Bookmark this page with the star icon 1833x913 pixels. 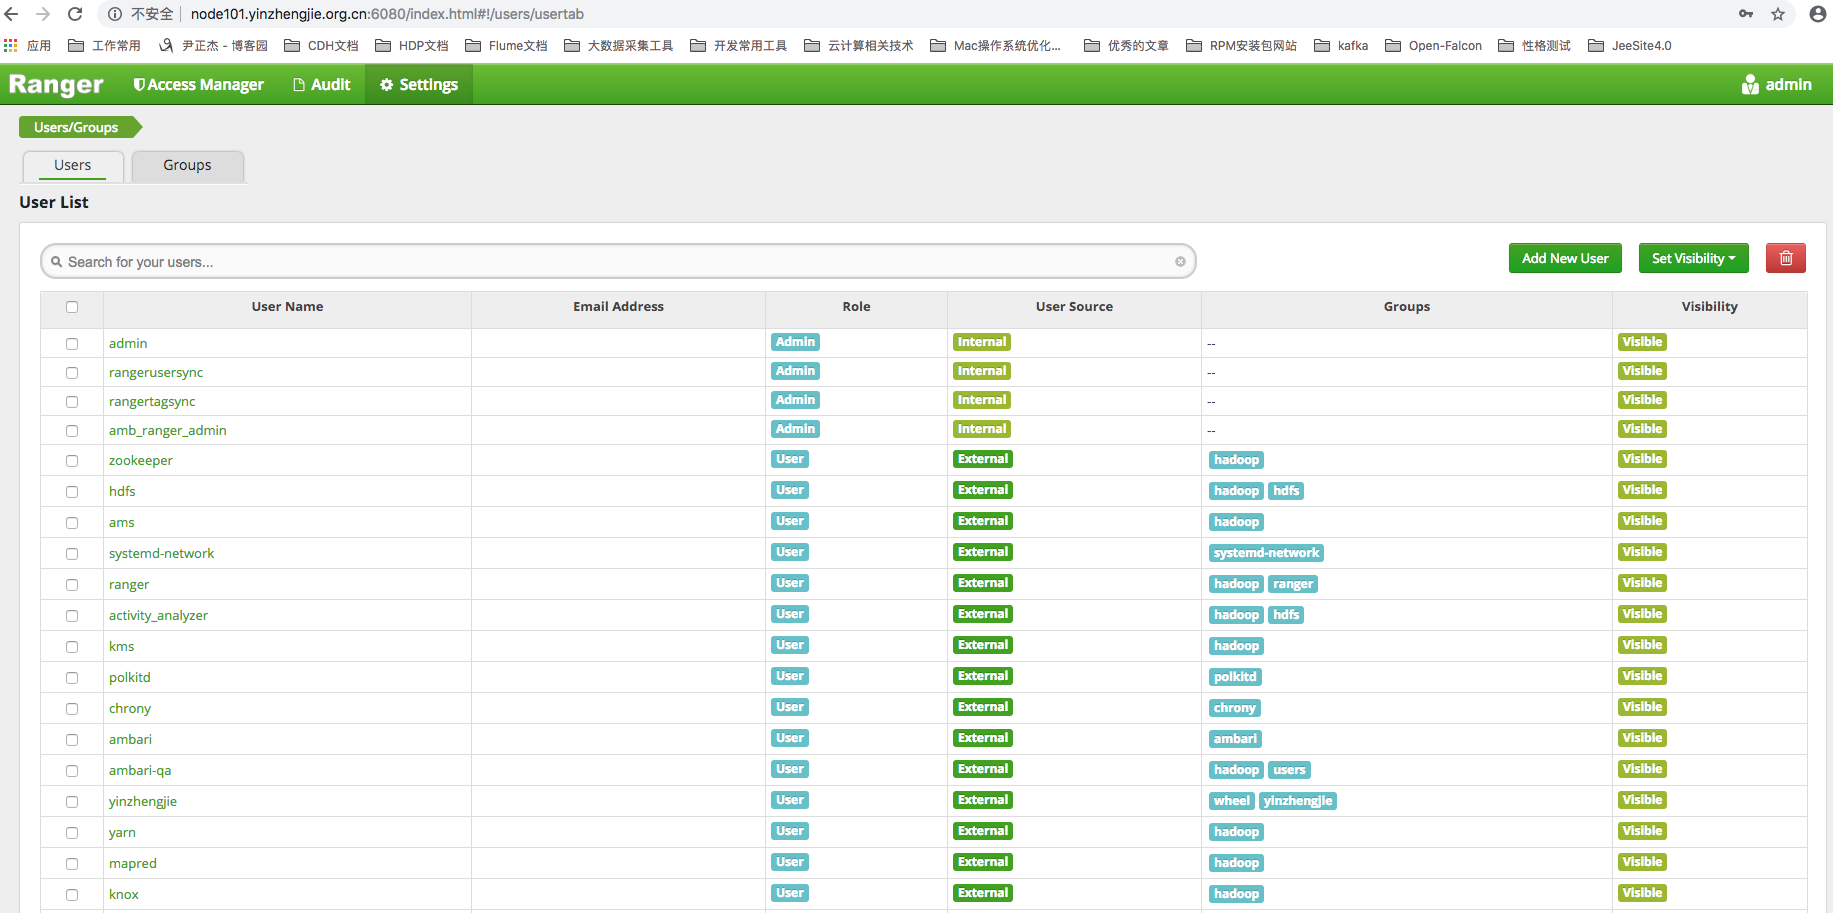tap(1778, 14)
